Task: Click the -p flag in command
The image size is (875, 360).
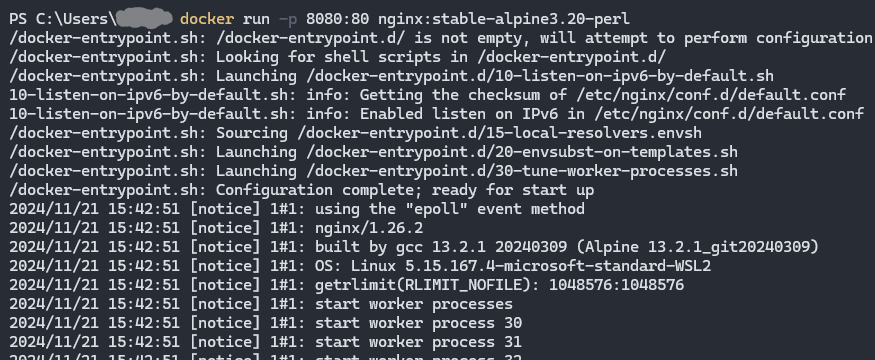Action: click(x=288, y=19)
